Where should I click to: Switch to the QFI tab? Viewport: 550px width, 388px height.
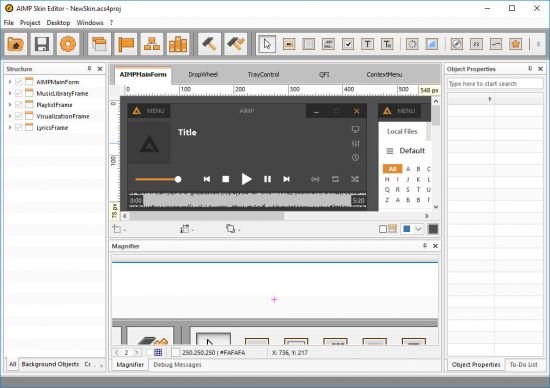pyautogui.click(x=324, y=74)
